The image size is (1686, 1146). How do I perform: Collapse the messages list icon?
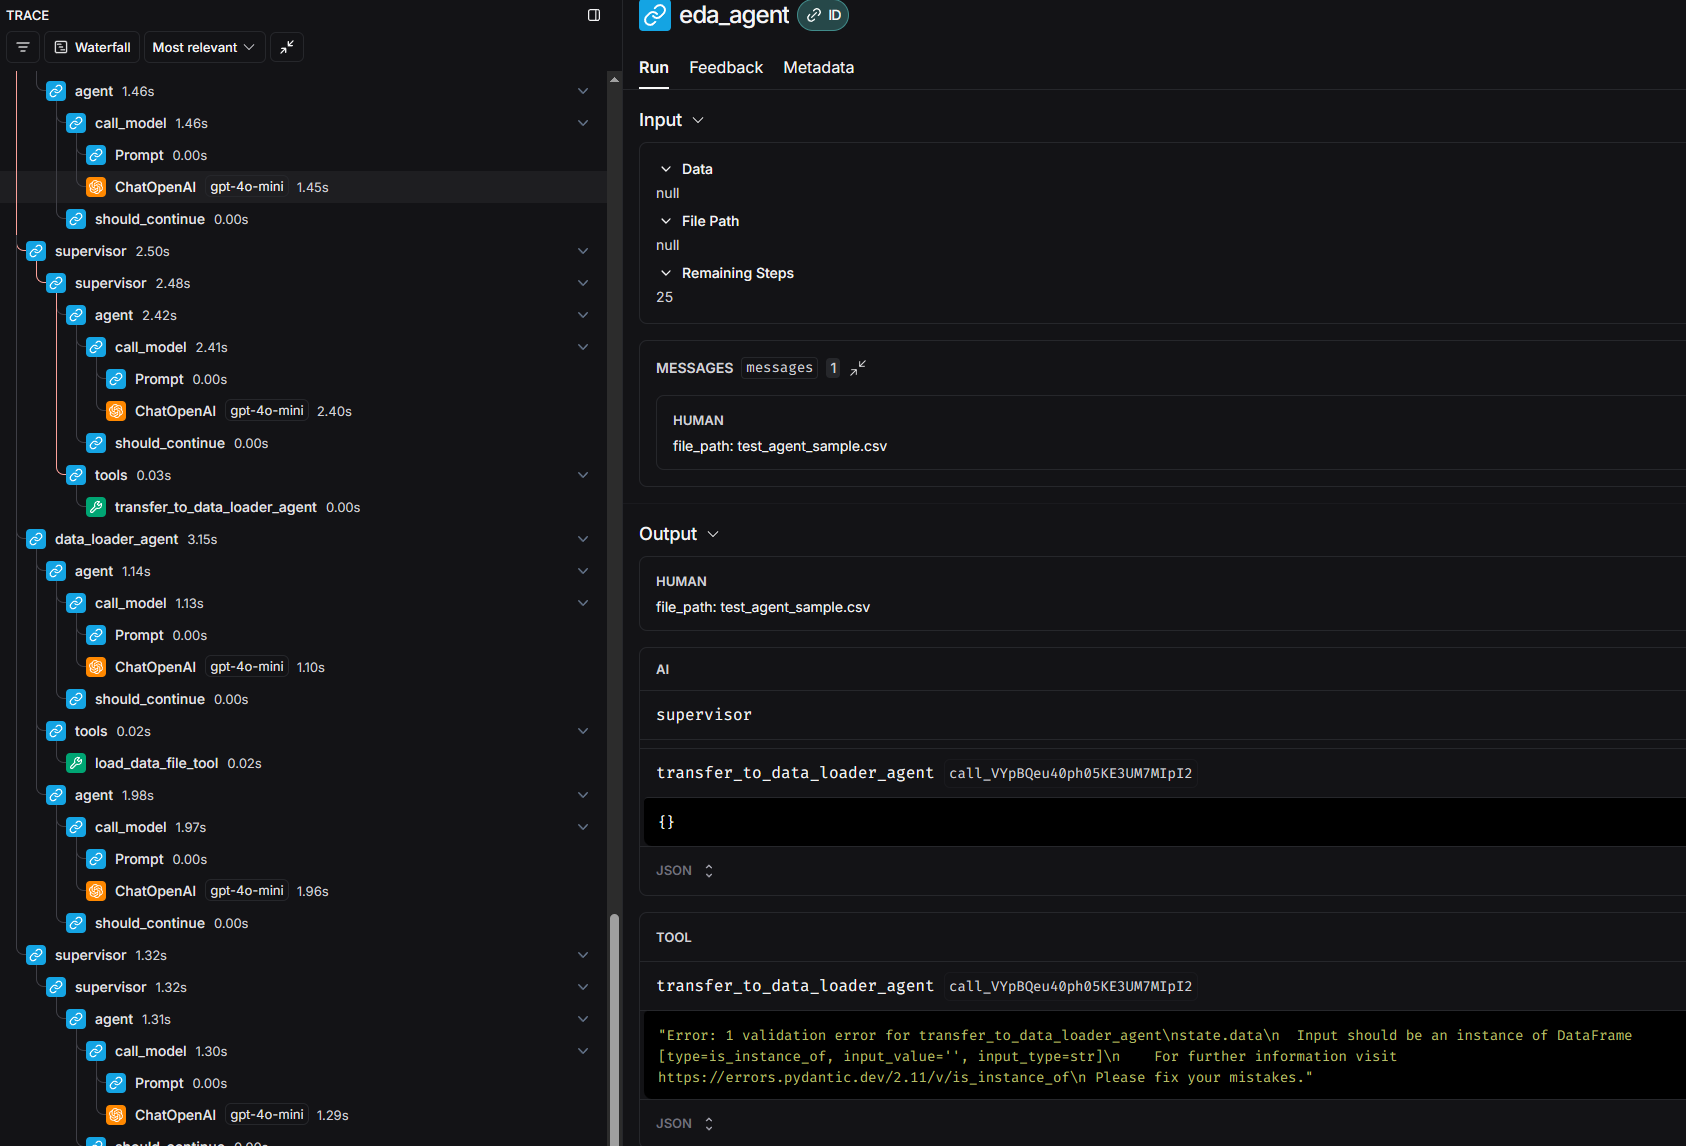pyautogui.click(x=858, y=368)
